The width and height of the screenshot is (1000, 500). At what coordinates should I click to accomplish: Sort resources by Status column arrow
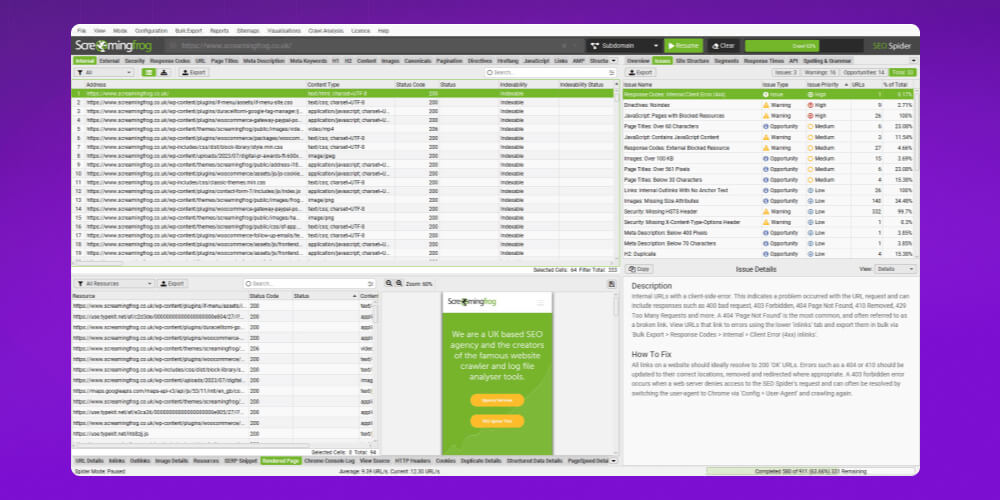tap(355, 296)
